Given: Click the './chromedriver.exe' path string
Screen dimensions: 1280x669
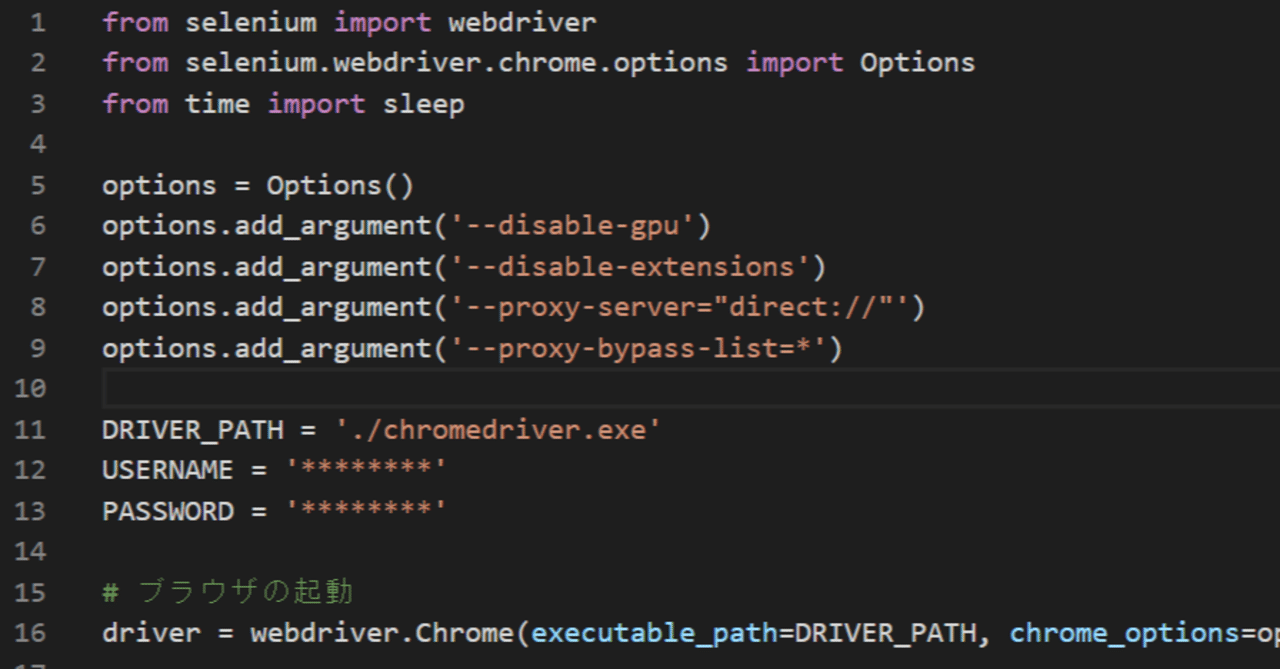Looking at the screenshot, I should click(x=498, y=430).
